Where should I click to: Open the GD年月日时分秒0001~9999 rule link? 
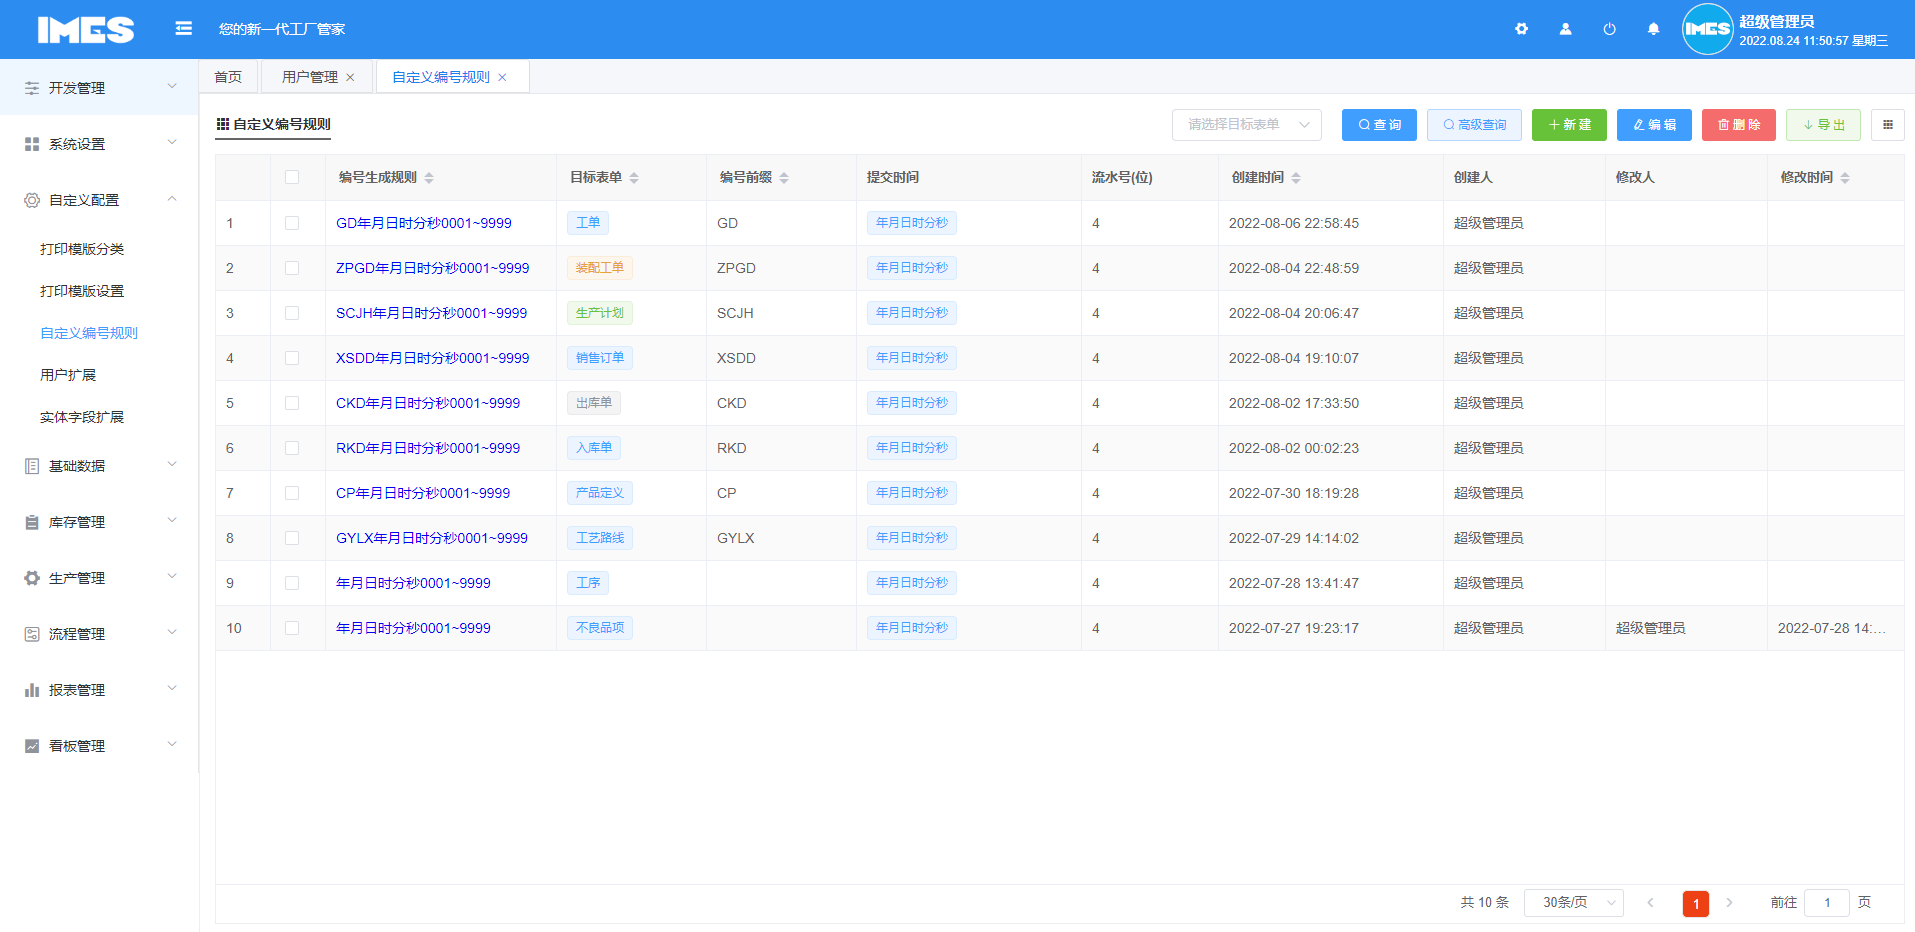point(424,223)
